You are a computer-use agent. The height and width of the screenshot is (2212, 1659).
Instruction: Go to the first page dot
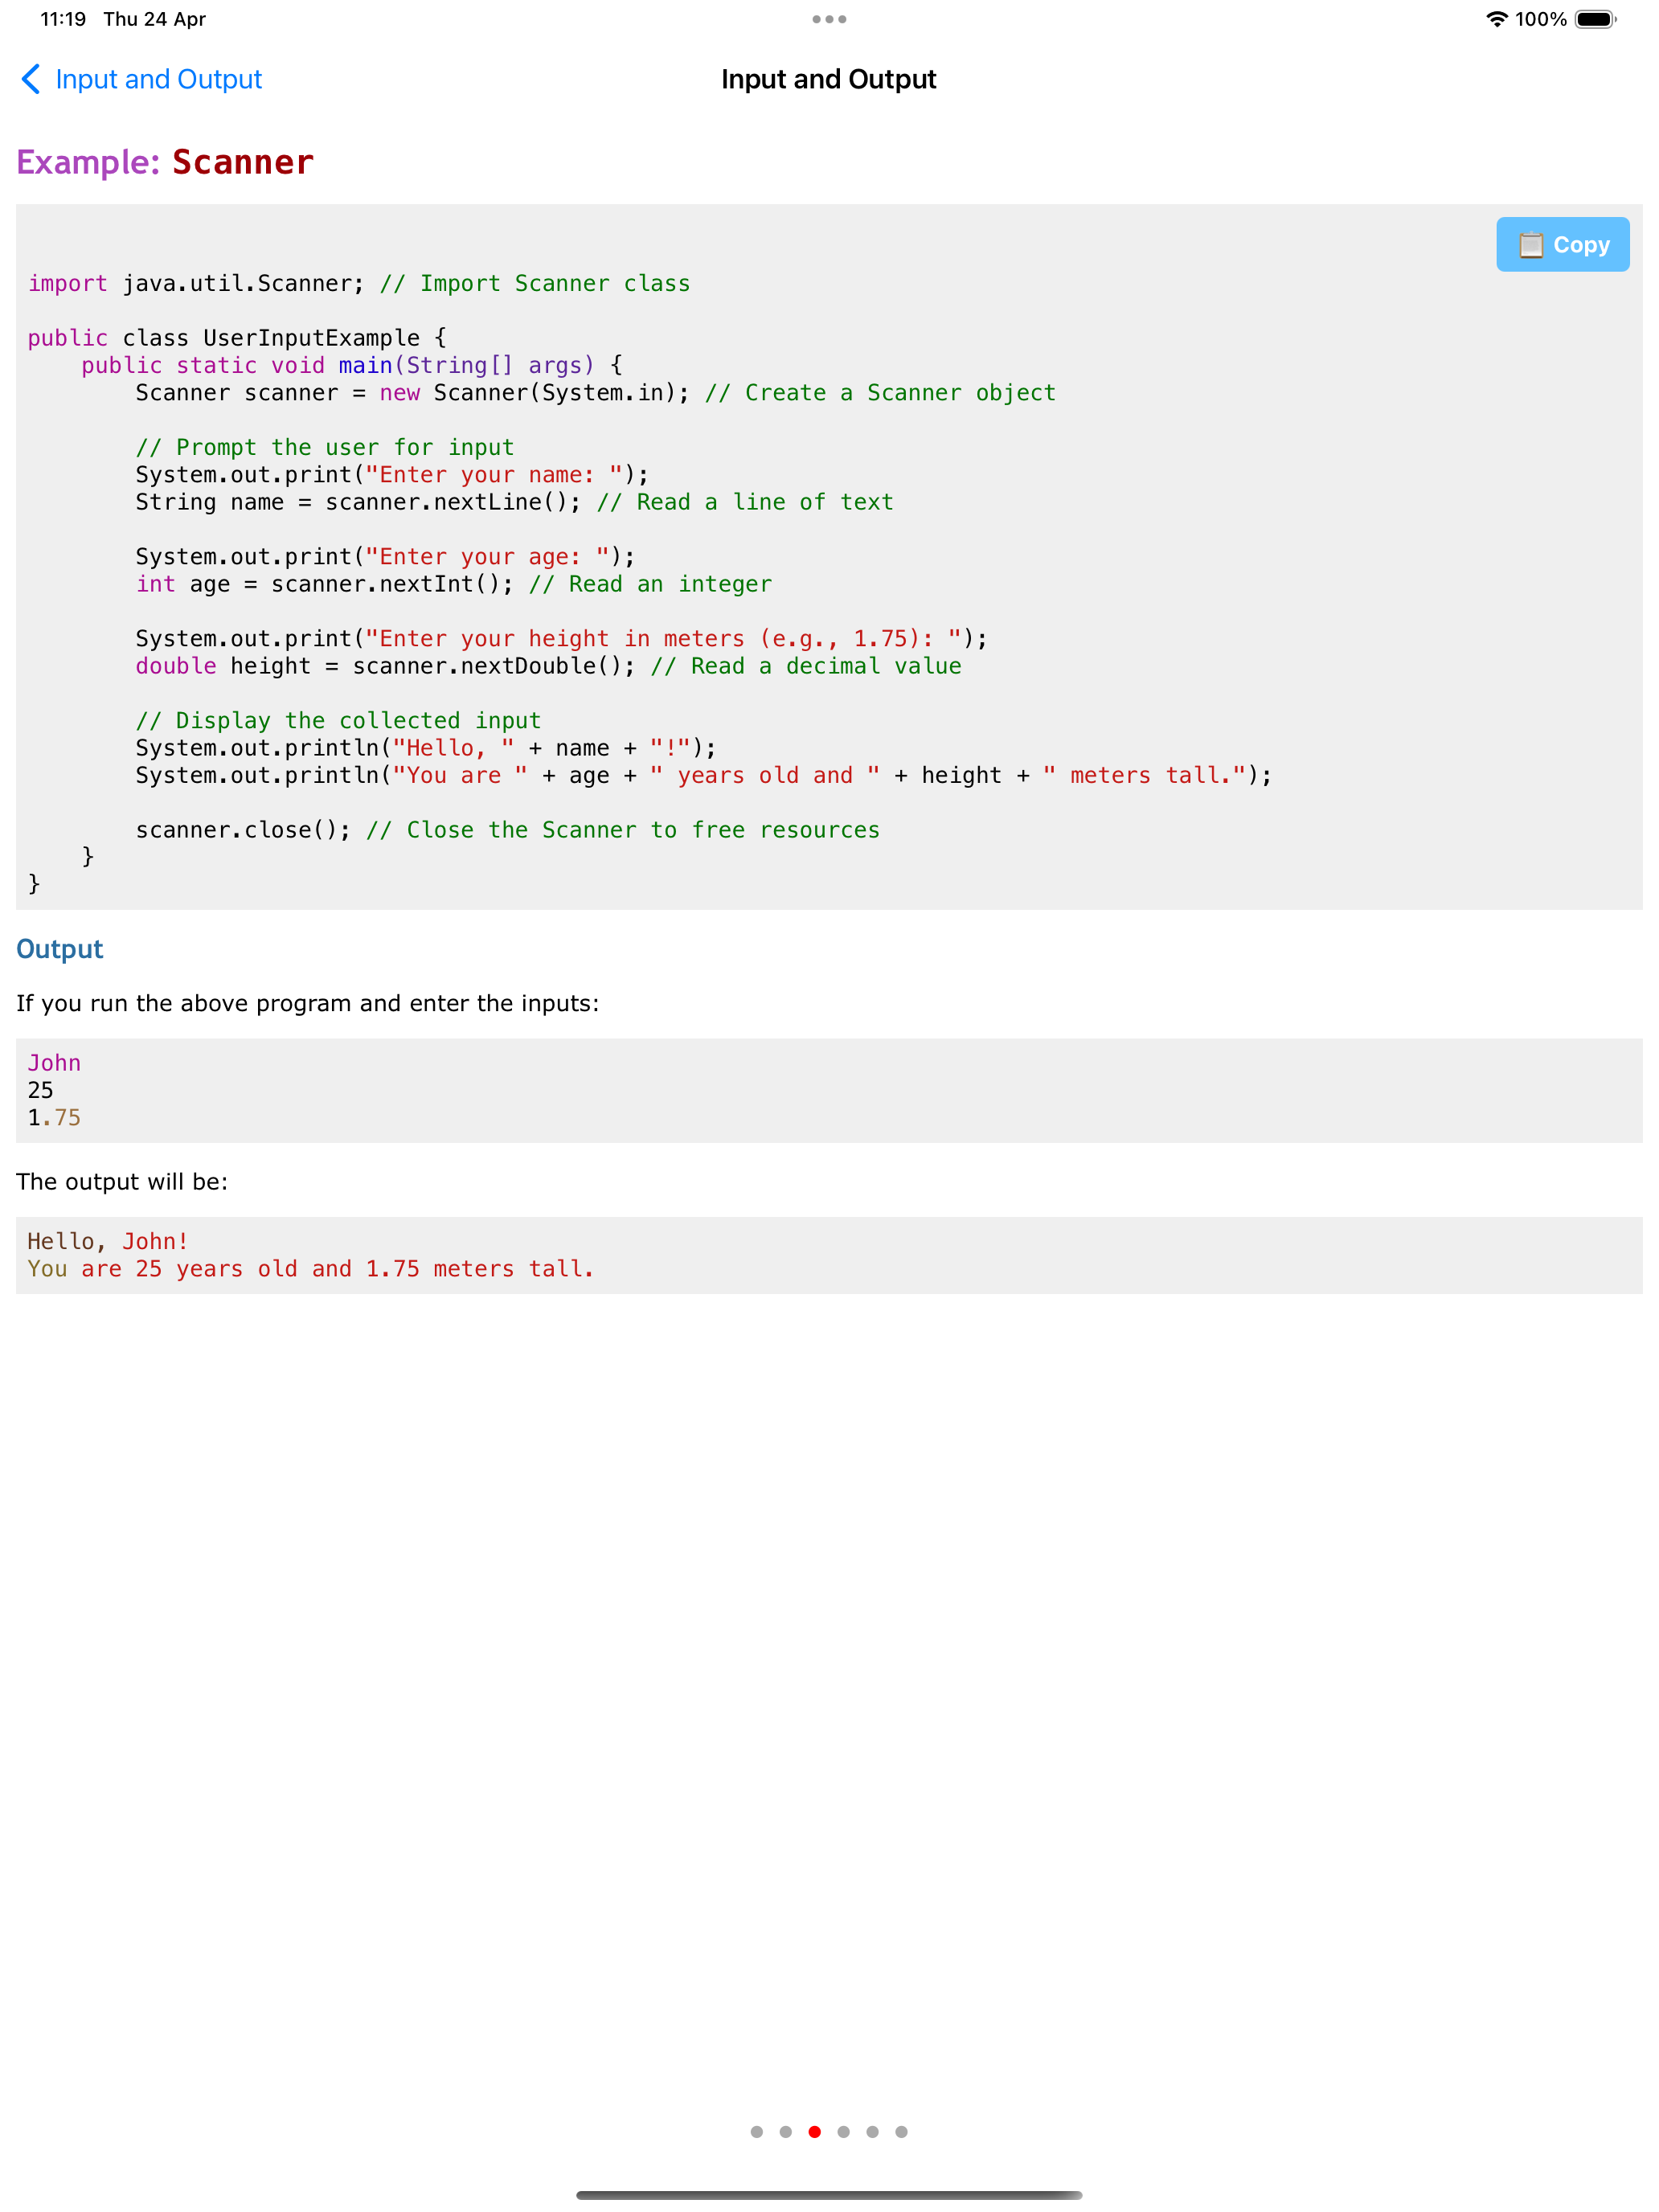click(757, 2132)
